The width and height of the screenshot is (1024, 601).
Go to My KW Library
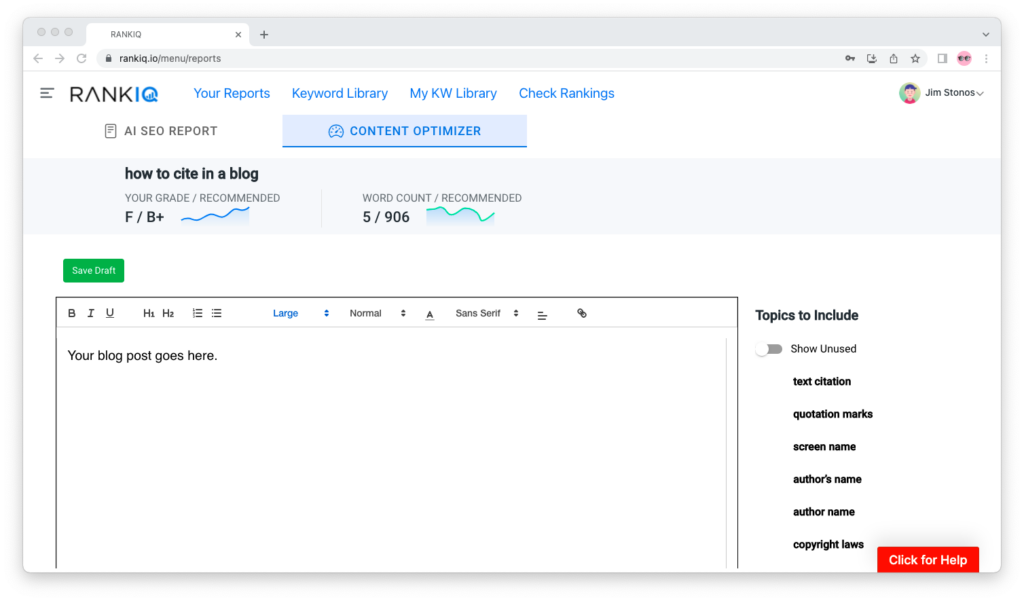coord(453,93)
